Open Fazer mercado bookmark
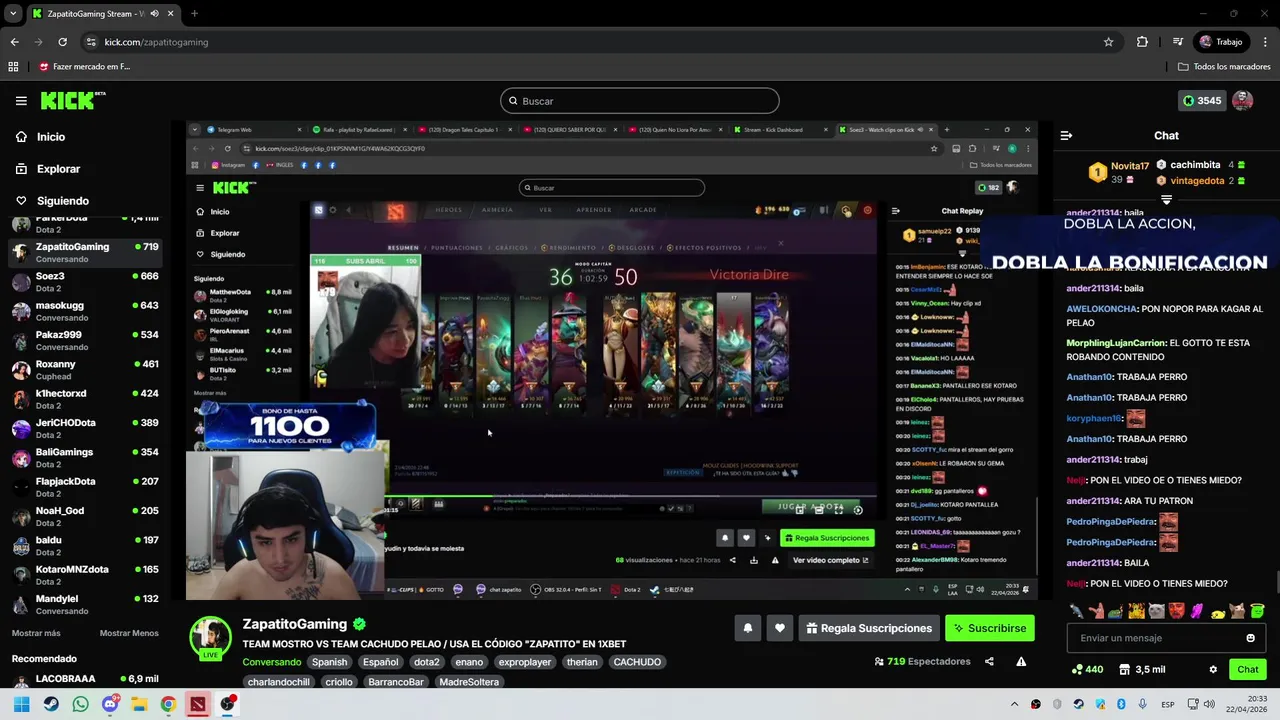 coord(84,67)
